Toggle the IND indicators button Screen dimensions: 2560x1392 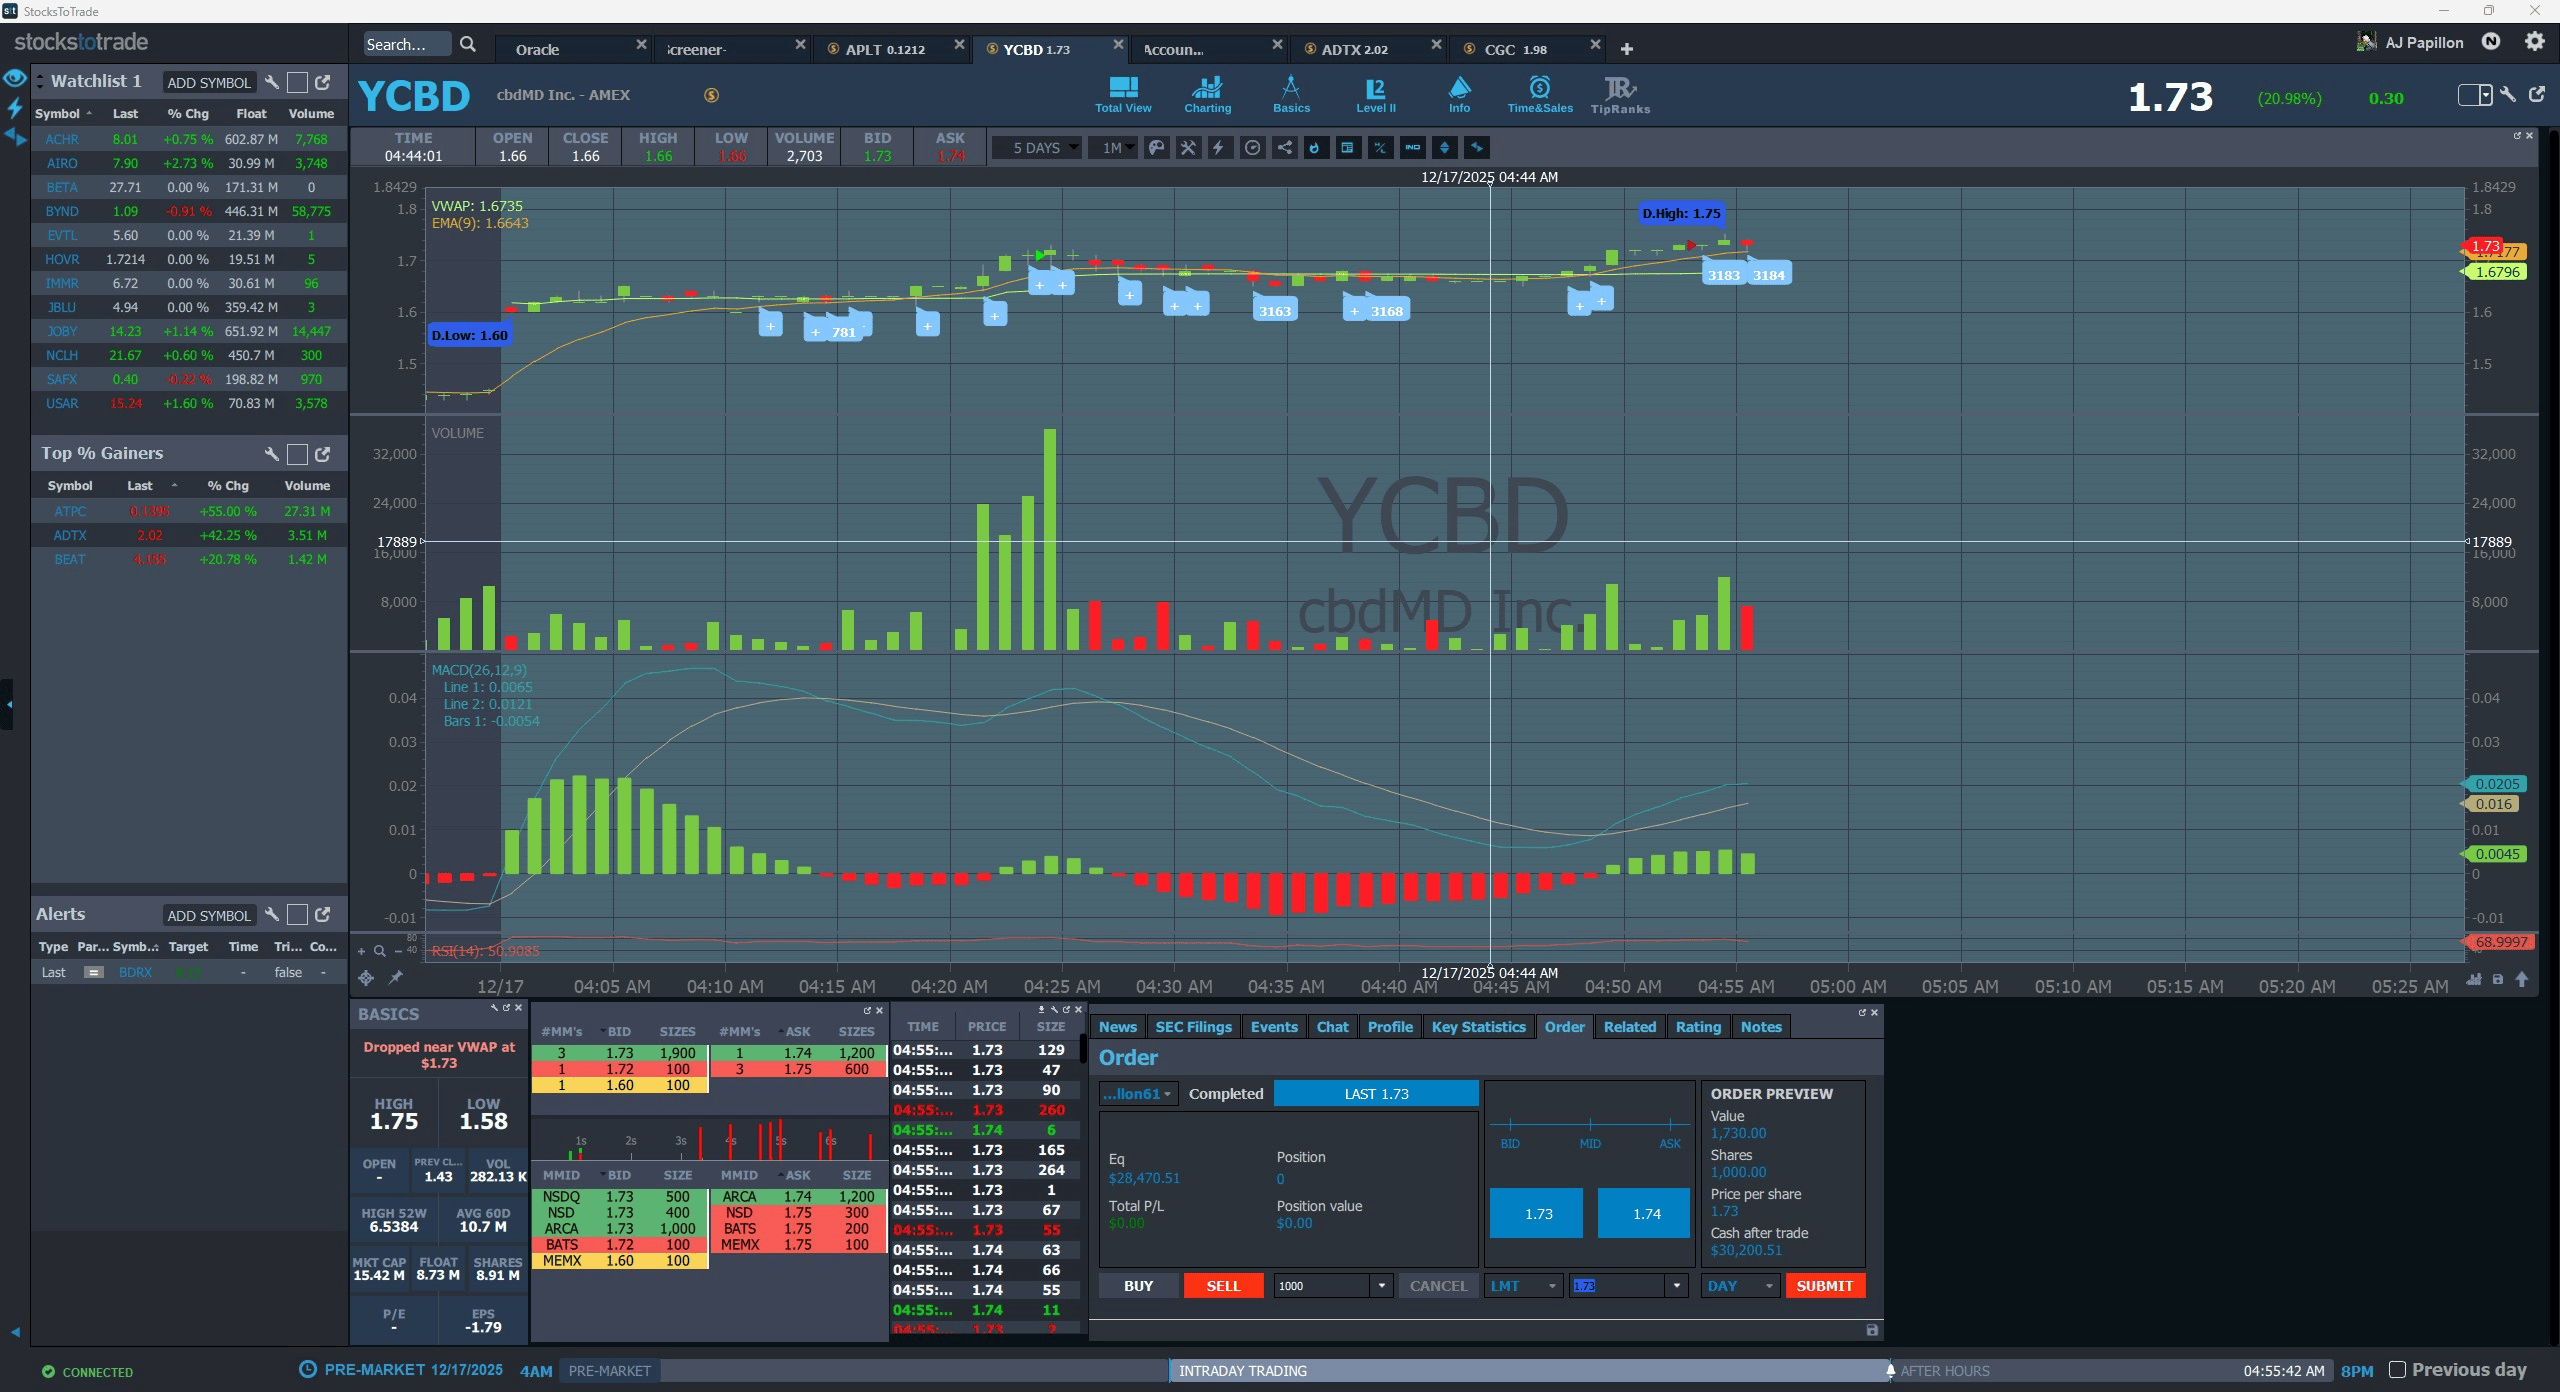point(1412,148)
